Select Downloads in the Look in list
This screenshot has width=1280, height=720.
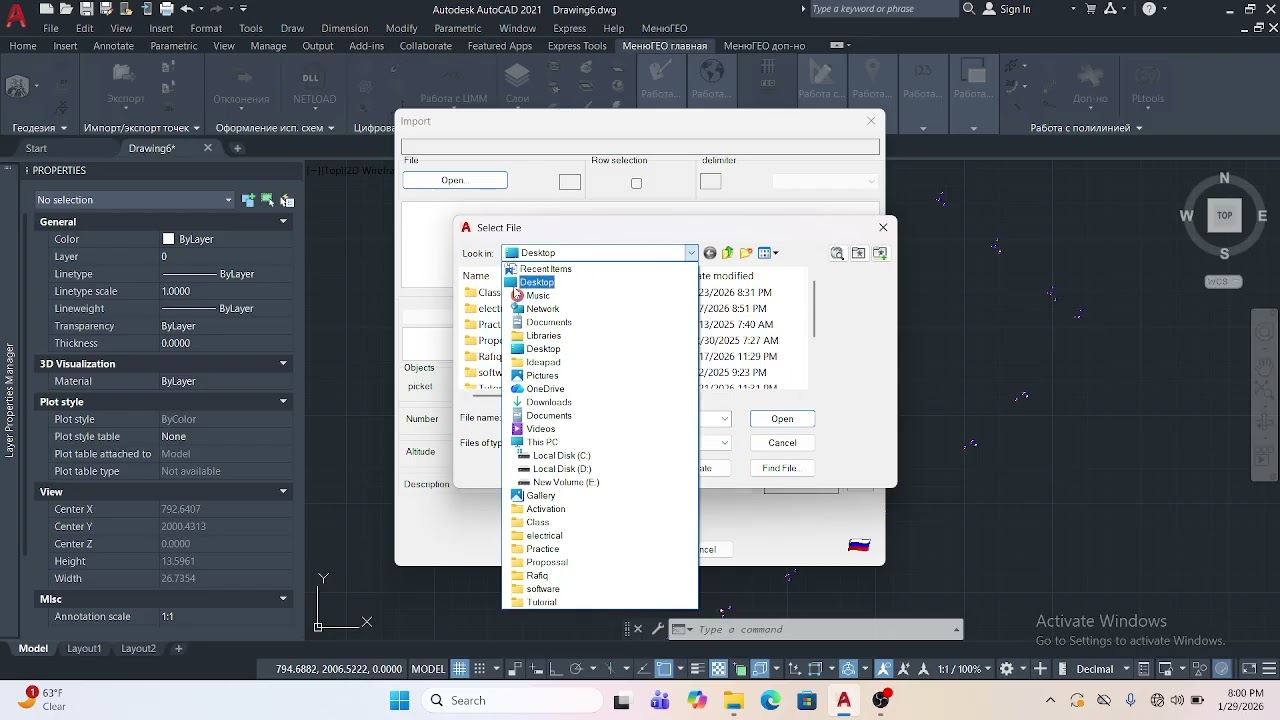[x=548, y=402]
